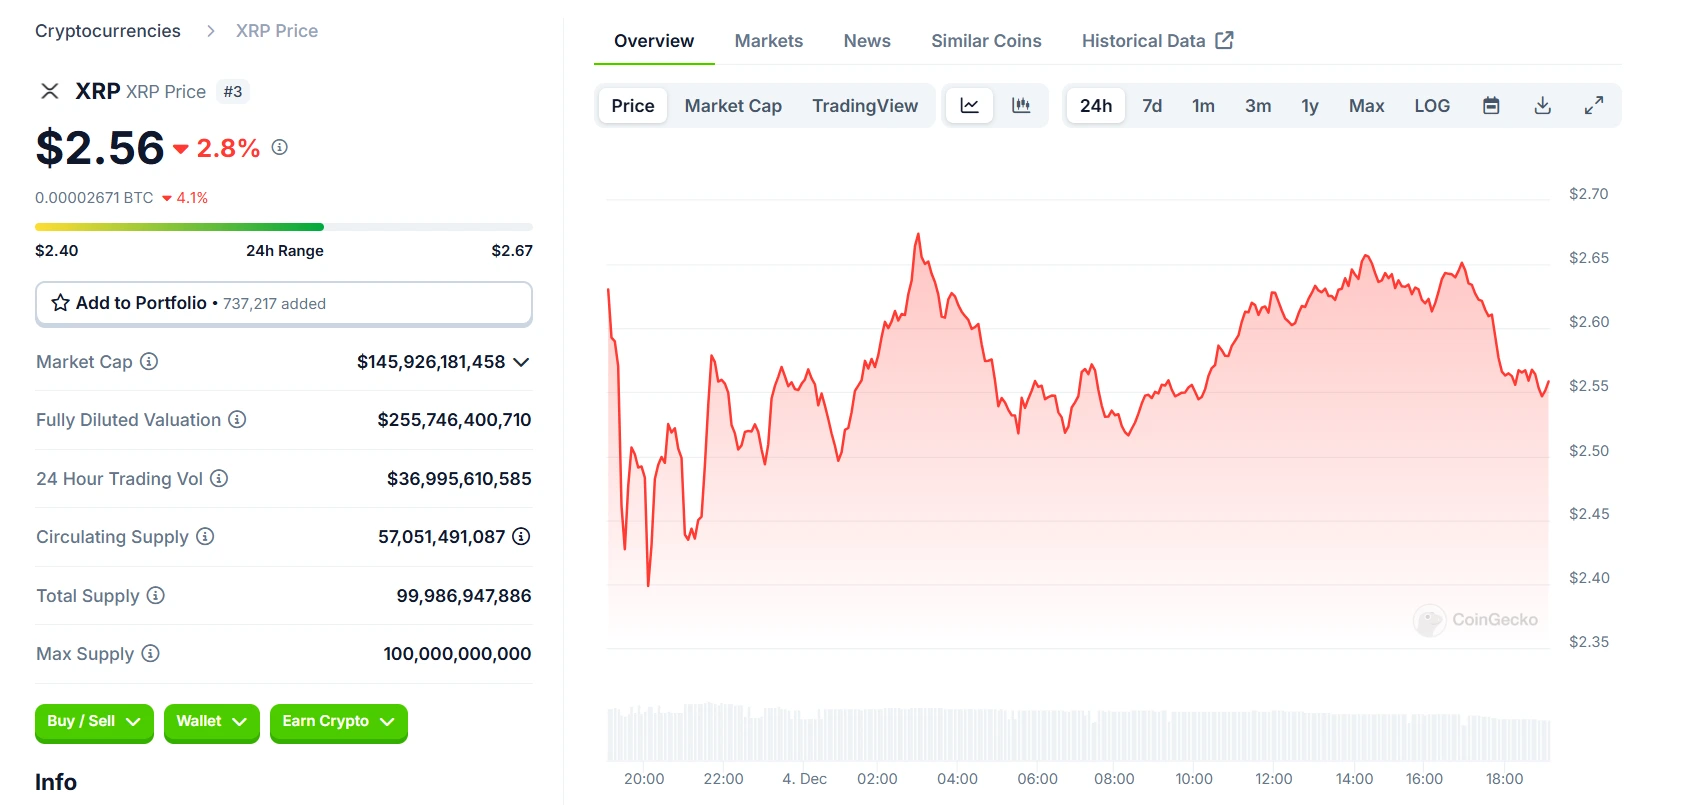Click the 4. Dec axis label
Image resolution: width=1696 pixels, height=805 pixels.
(804, 779)
